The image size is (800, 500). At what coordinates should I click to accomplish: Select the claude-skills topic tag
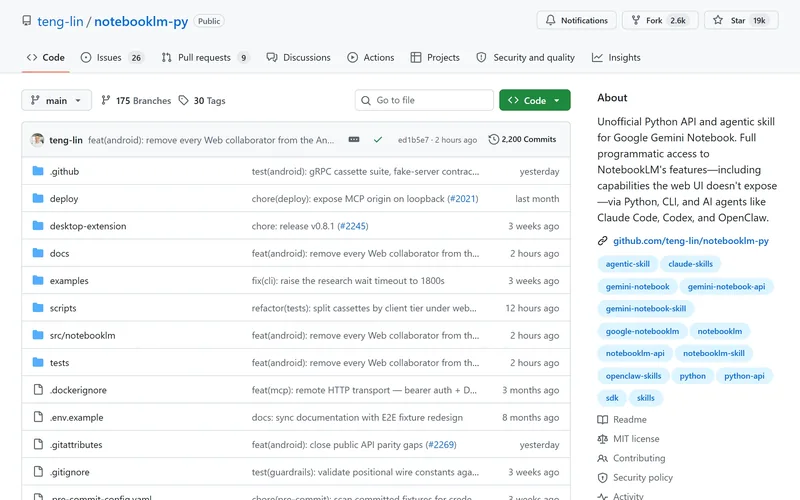[x=690, y=264]
